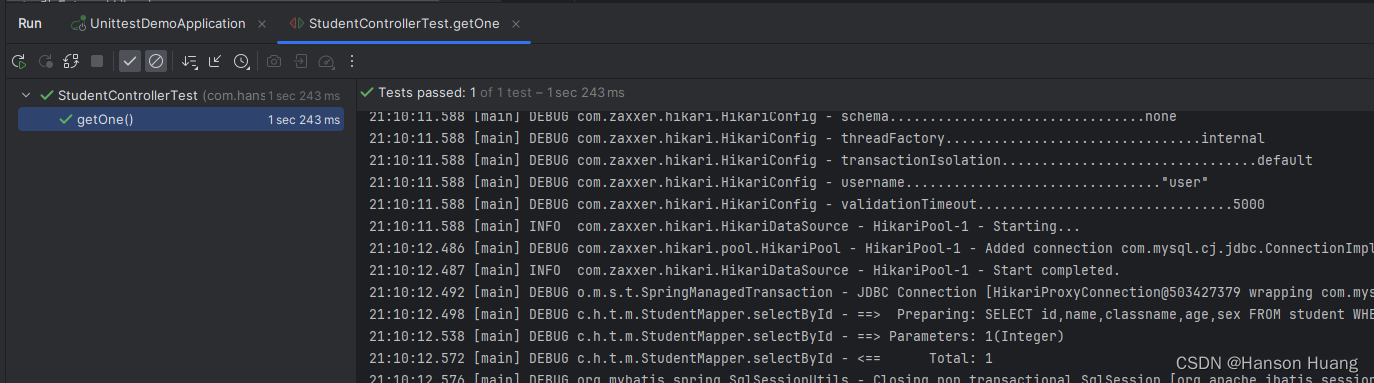Select the StudentControllerTest tree row
Image resolution: width=1374 pixels, height=383 pixels.
pyautogui.click(x=180, y=96)
